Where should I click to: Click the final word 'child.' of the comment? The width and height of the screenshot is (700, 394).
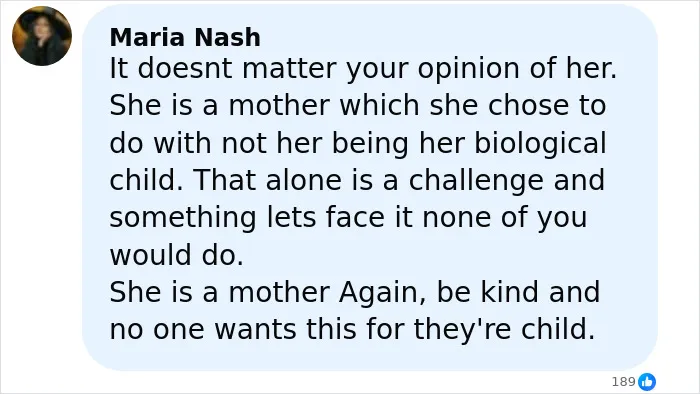[x=558, y=329]
